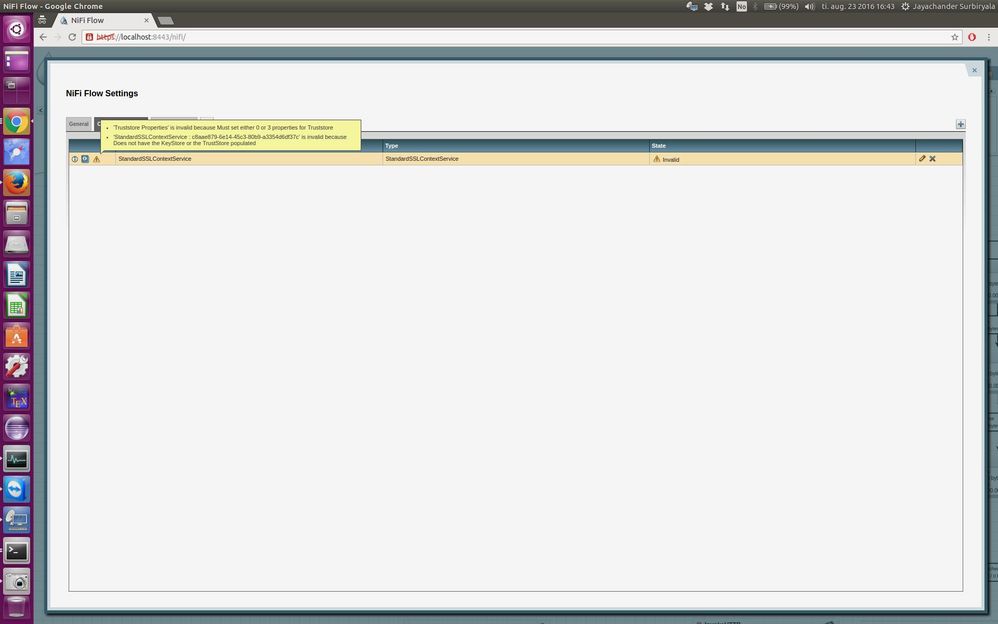This screenshot has width=998, height=624.
Task: Reload the page in Chrome
Action: (x=72, y=37)
